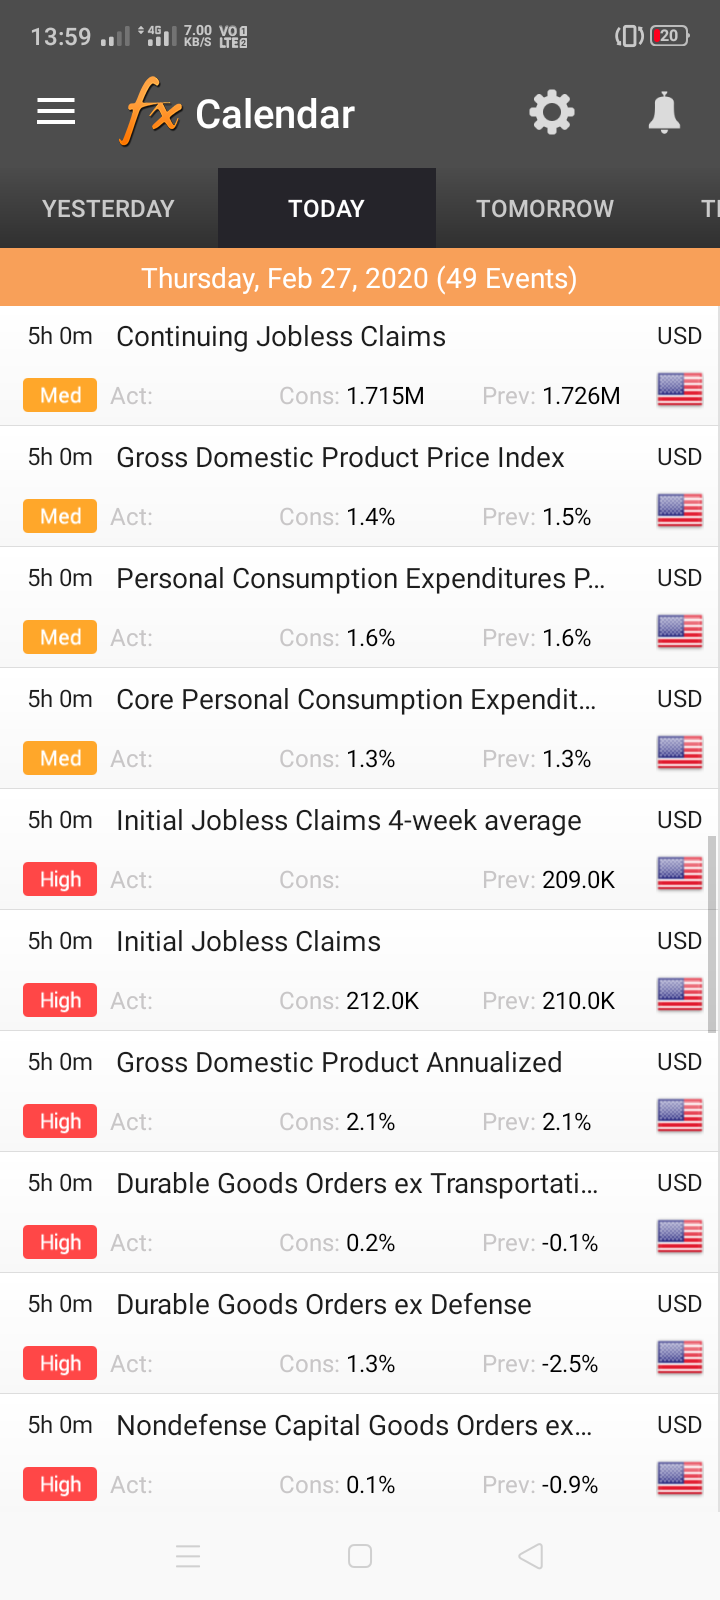Viewport: 720px width, 1600px height.
Task: Tap High badge on Initial Jobless Claims
Action: click(x=60, y=1001)
